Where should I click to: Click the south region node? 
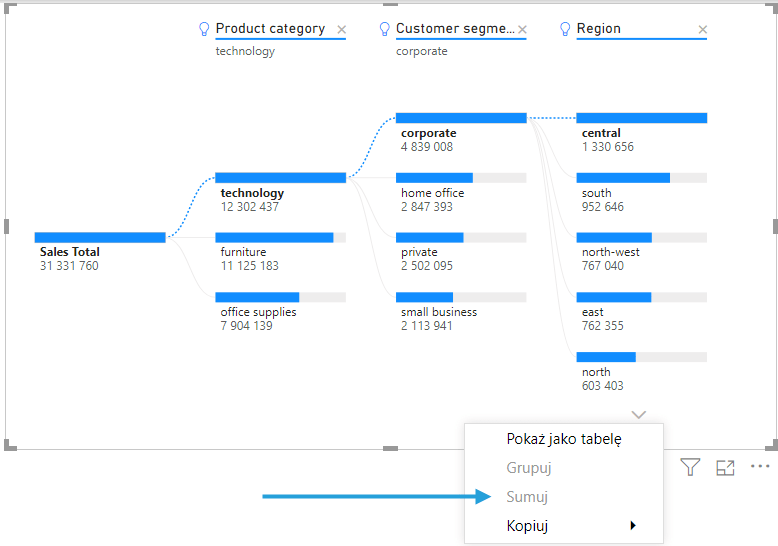(x=641, y=178)
